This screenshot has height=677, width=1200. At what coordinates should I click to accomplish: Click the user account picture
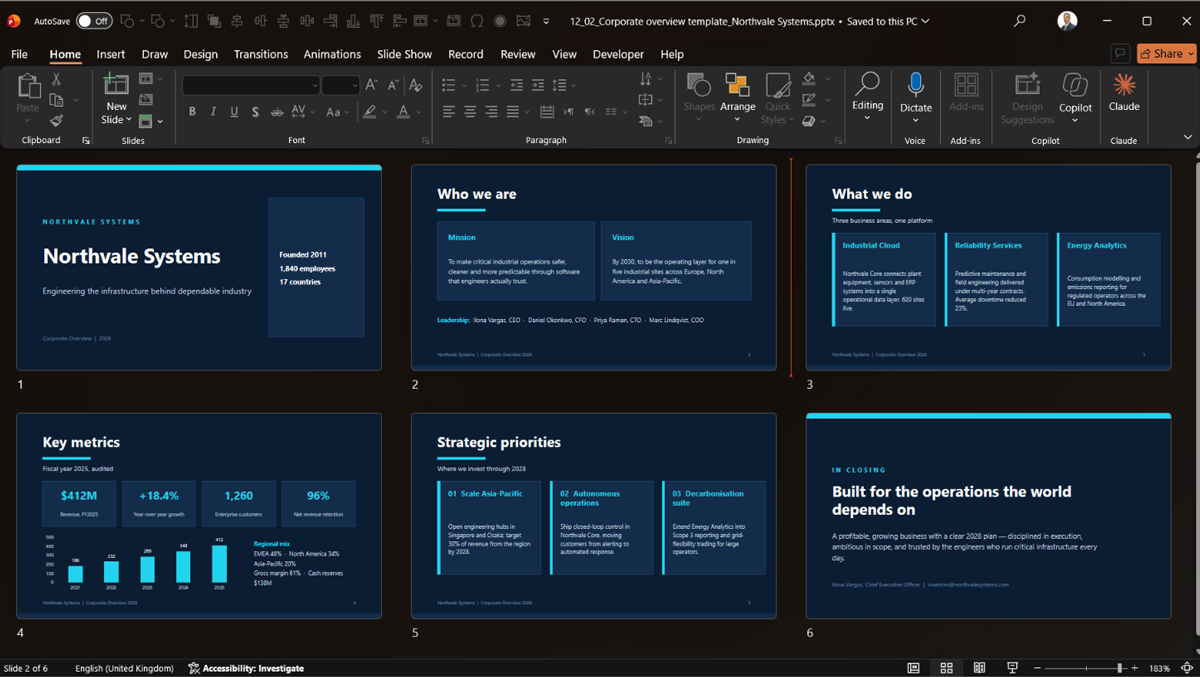[1068, 21]
